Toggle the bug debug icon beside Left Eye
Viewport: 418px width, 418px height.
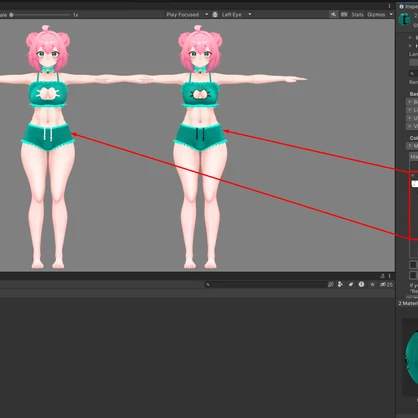pyautogui.click(x=215, y=15)
